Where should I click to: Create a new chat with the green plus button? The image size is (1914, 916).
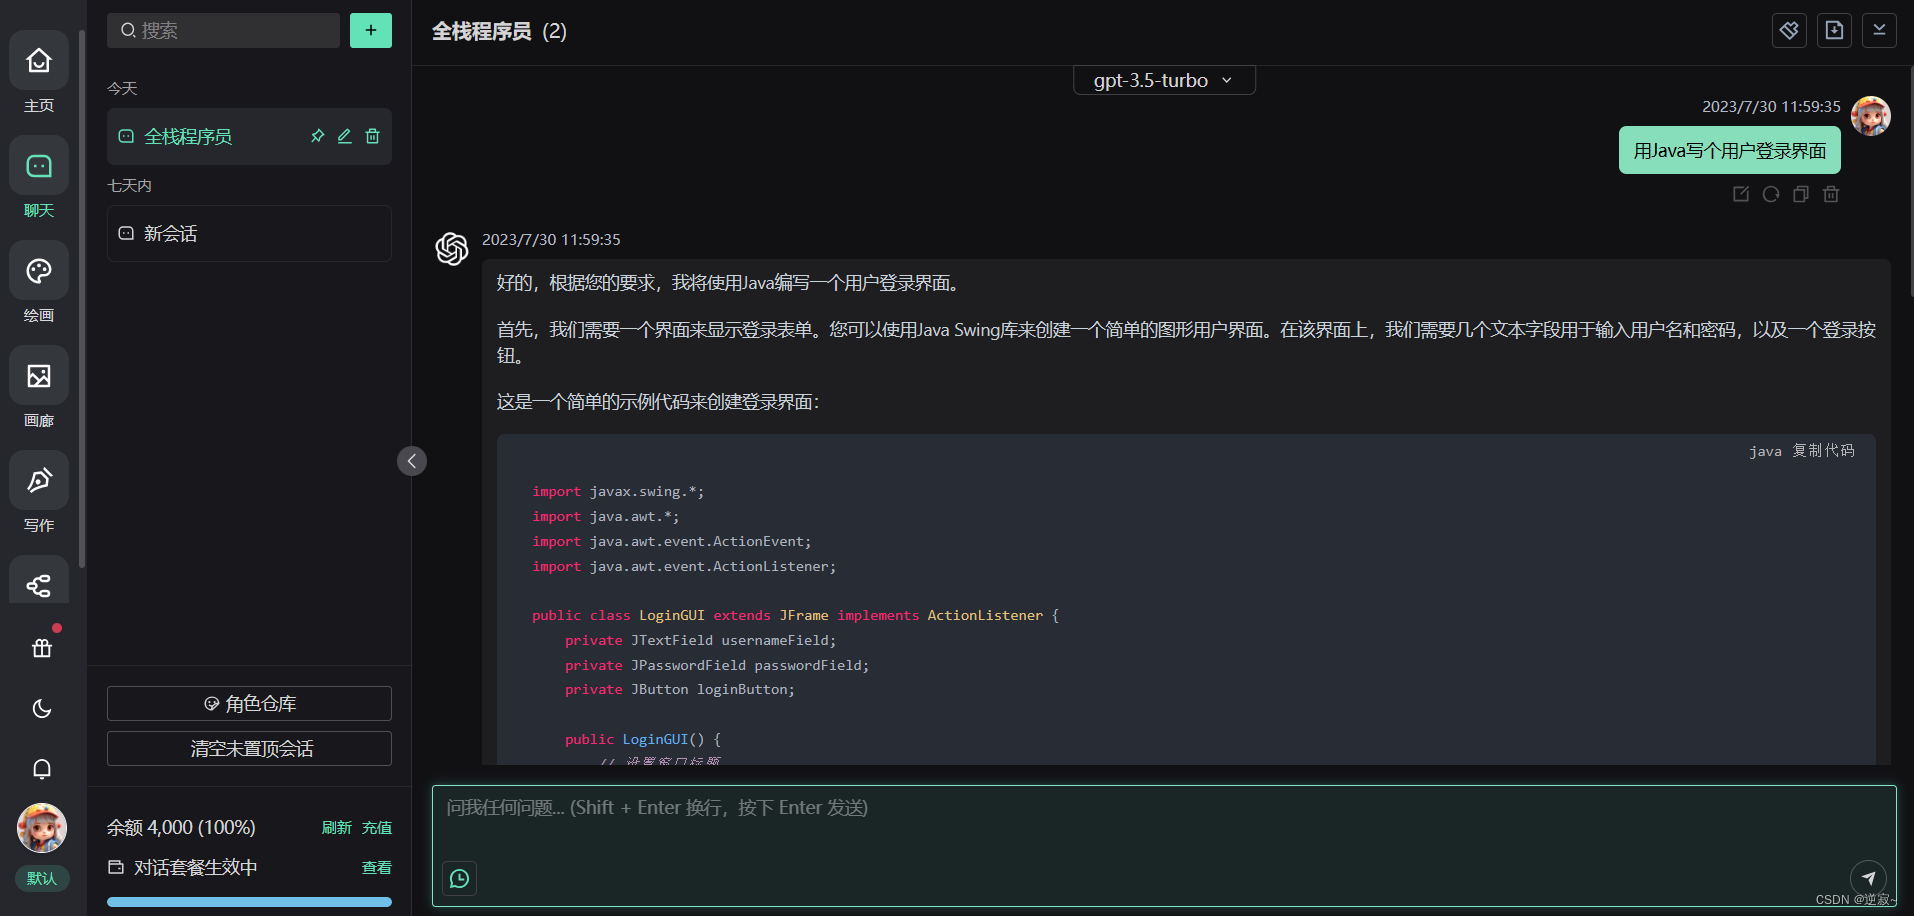click(x=371, y=30)
